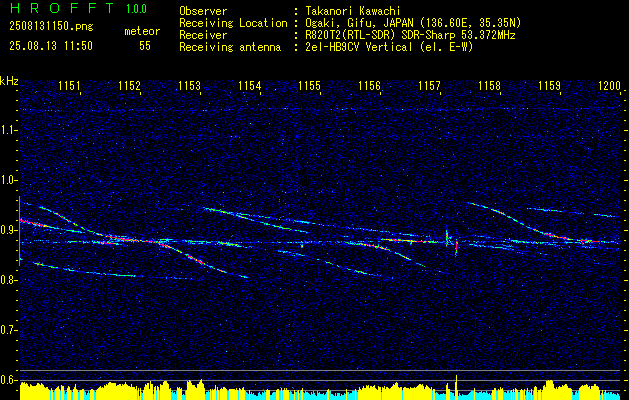The image size is (629, 400).
Task: Click time axis marker 1200
Action: click(x=609, y=85)
